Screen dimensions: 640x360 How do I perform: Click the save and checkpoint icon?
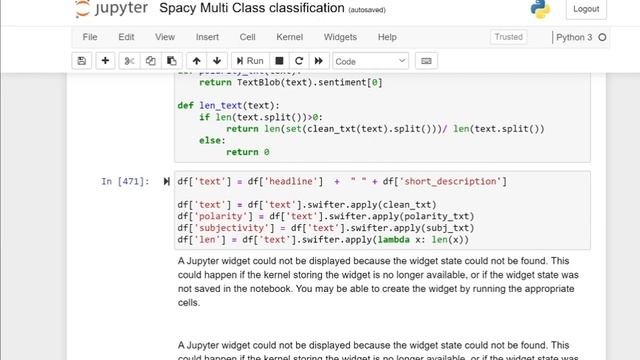pos(82,61)
